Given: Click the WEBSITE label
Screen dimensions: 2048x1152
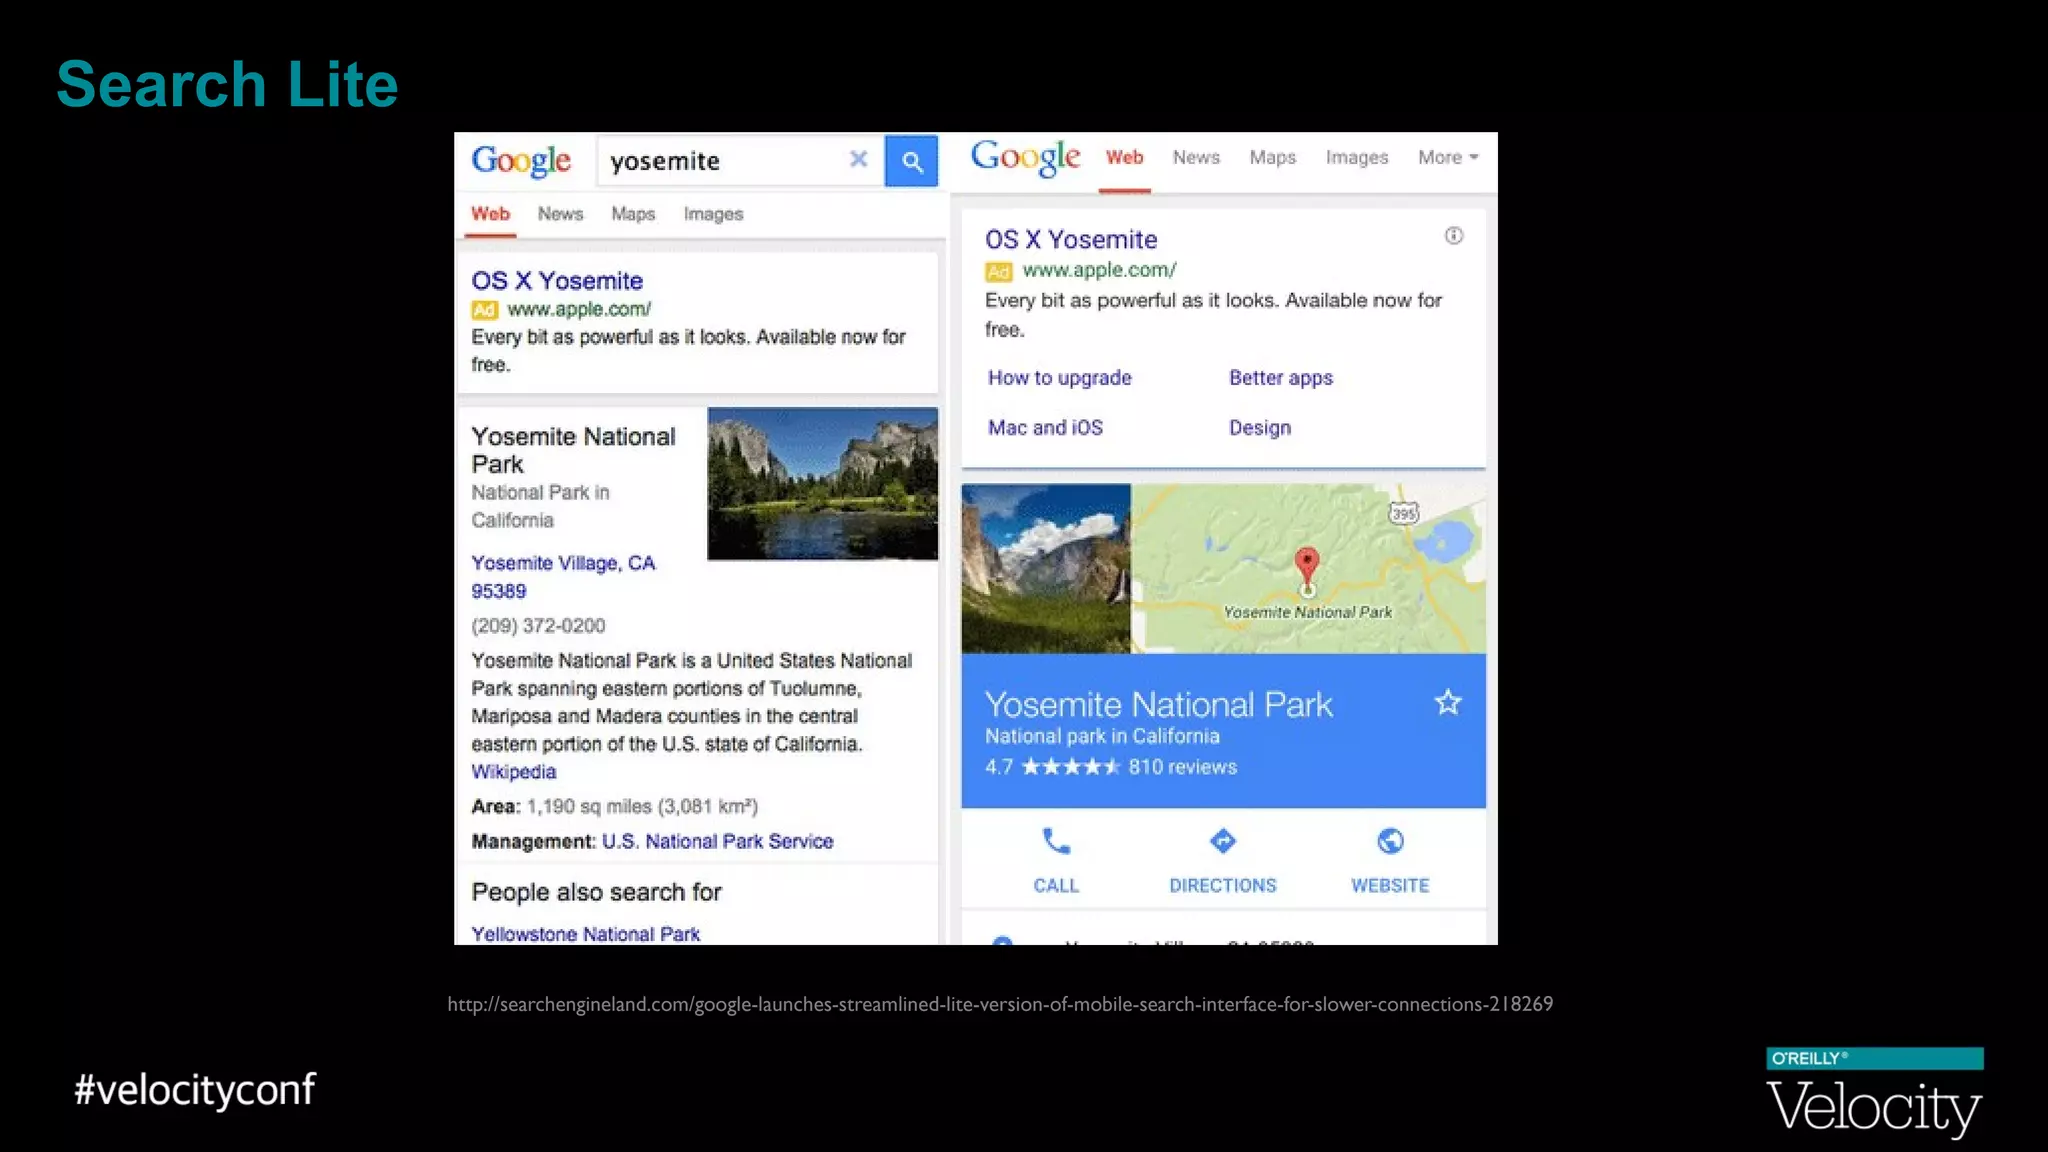Looking at the screenshot, I should point(1390,886).
